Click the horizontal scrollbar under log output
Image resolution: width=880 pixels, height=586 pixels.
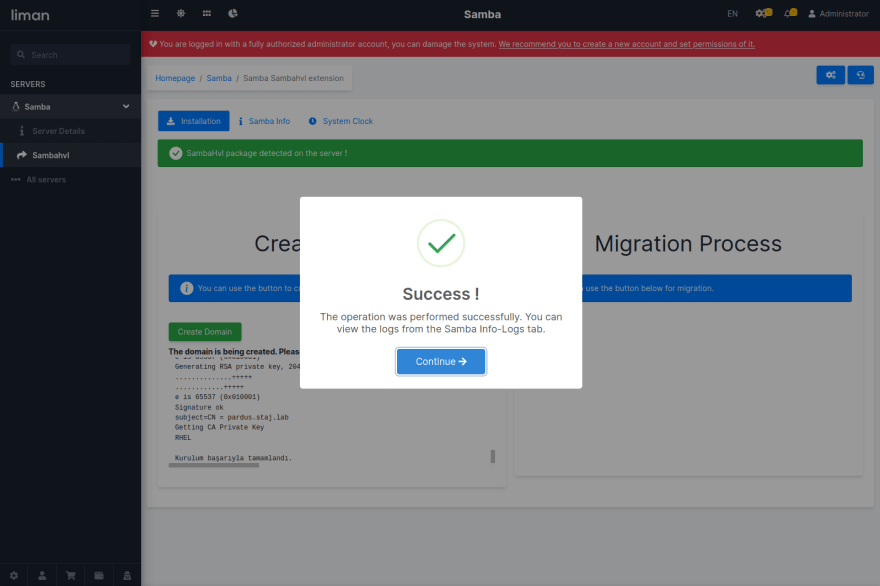point(214,465)
